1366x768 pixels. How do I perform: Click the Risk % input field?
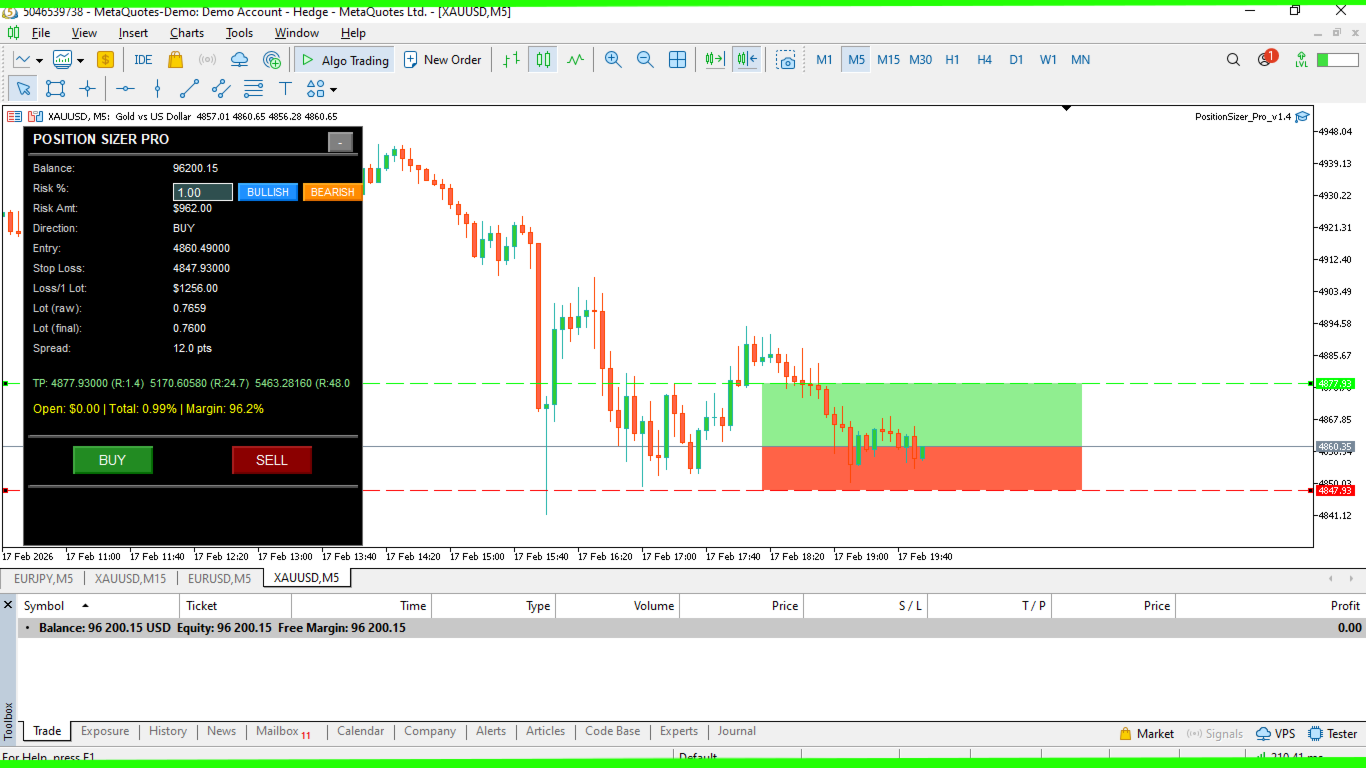click(203, 192)
